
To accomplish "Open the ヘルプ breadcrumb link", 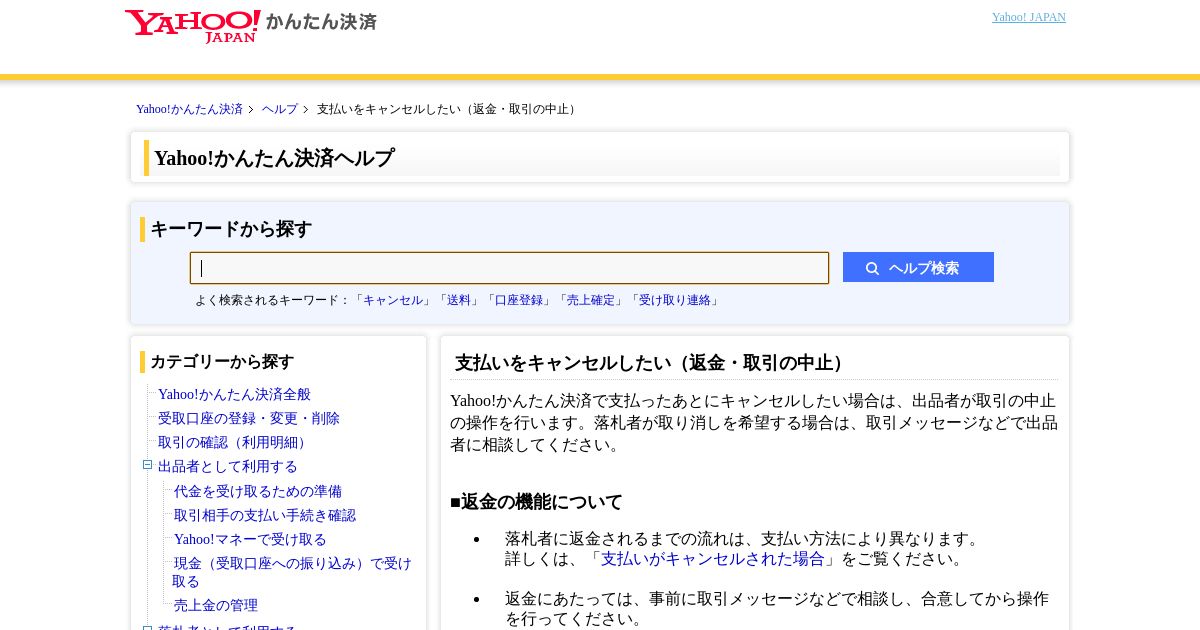I will [280, 109].
